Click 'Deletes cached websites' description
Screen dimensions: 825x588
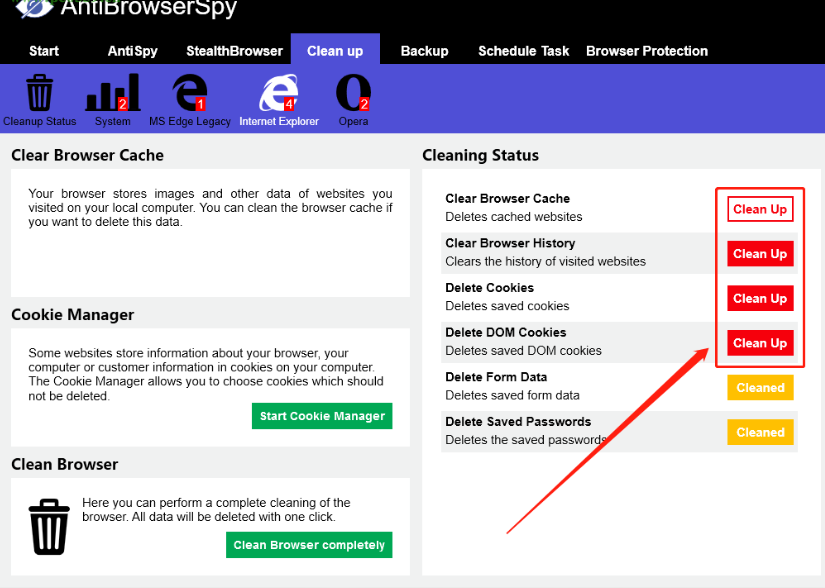pyautogui.click(x=514, y=217)
